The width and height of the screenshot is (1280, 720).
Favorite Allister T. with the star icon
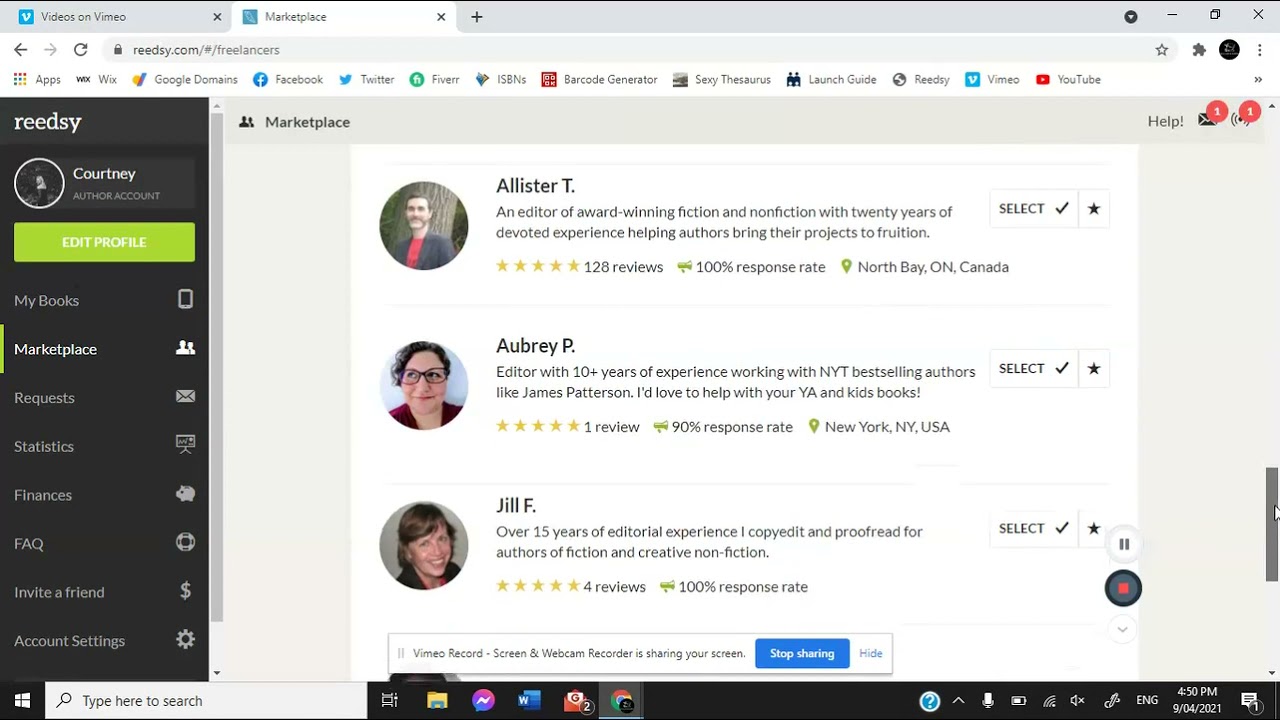point(1094,209)
